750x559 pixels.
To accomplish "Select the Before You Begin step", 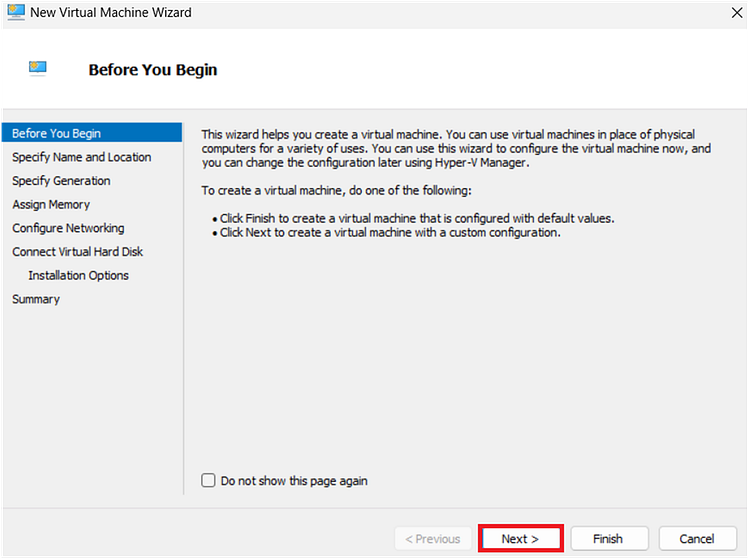I will point(92,133).
